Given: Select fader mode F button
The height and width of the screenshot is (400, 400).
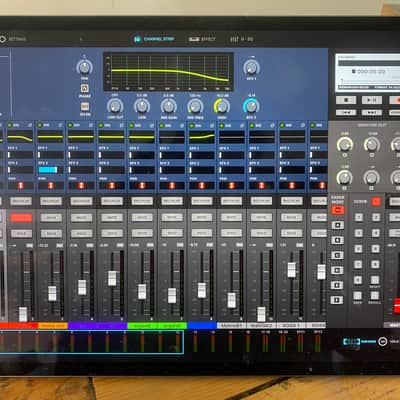Looking at the screenshot, I should (337, 300).
